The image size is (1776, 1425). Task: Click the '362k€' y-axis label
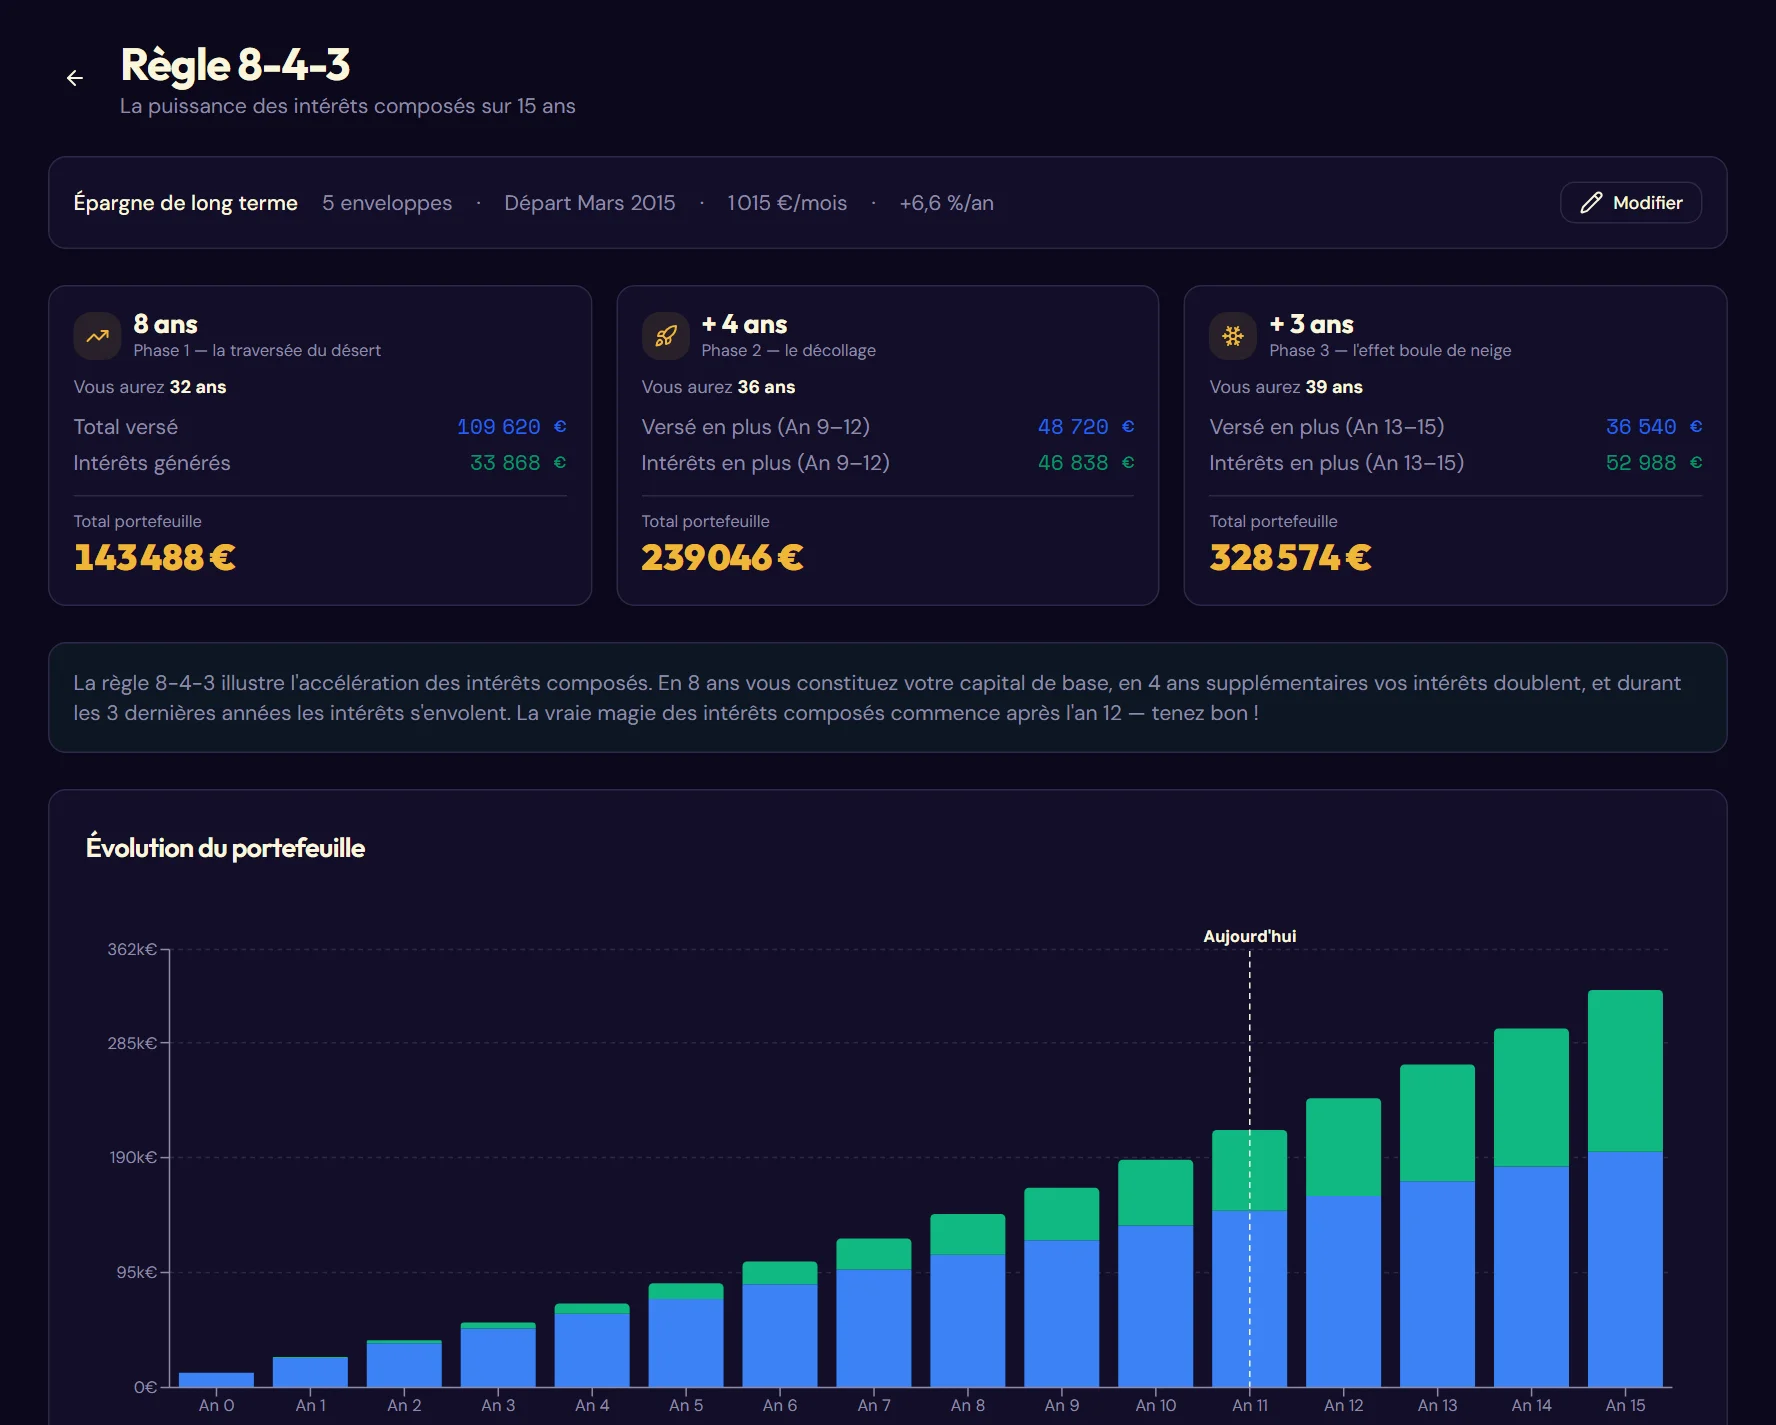point(132,949)
